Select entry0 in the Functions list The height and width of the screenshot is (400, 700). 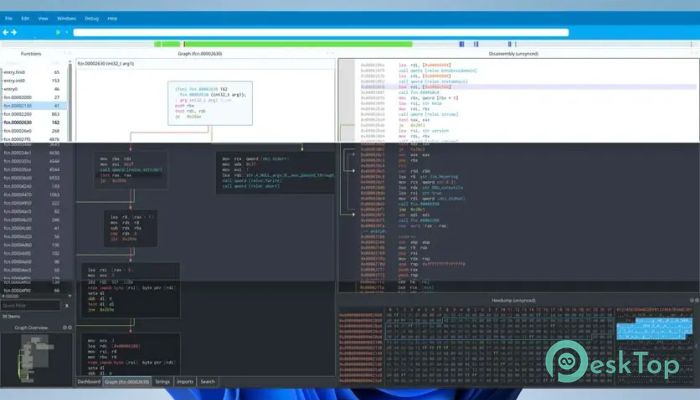34,89
